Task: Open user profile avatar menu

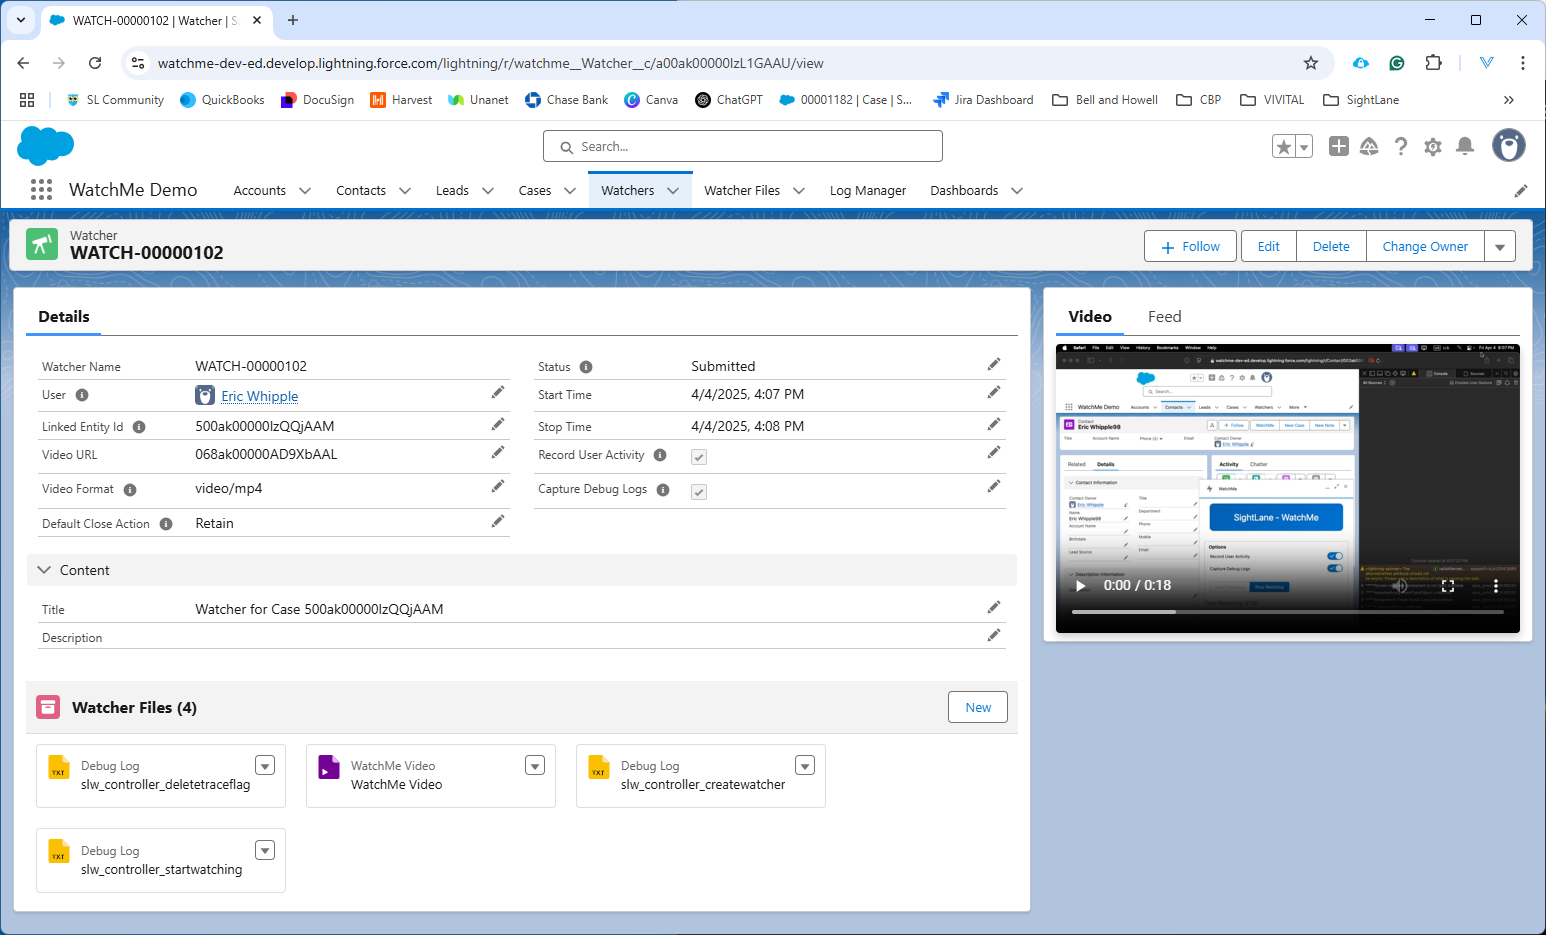Action: (x=1509, y=146)
